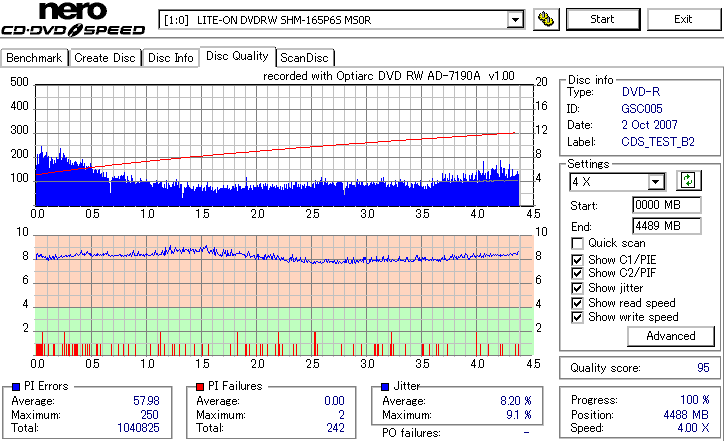Click the Exit button

[683, 19]
